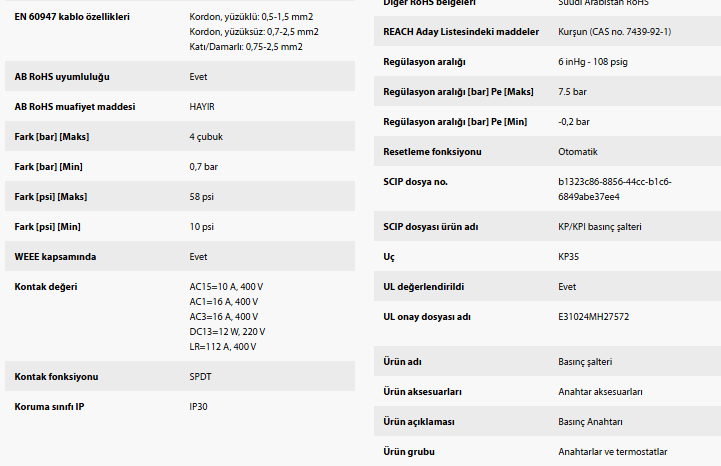The image size is (721, 466).
Task: Click the SCIP dosya no. value b1323c86
Action: [614, 182]
